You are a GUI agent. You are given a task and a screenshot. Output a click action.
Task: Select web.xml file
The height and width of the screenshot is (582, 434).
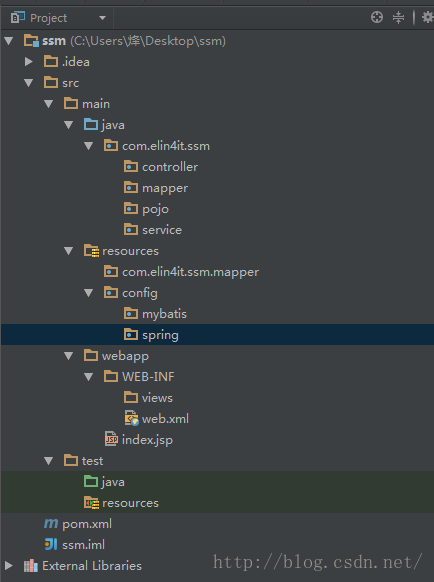pyautogui.click(x=165, y=419)
